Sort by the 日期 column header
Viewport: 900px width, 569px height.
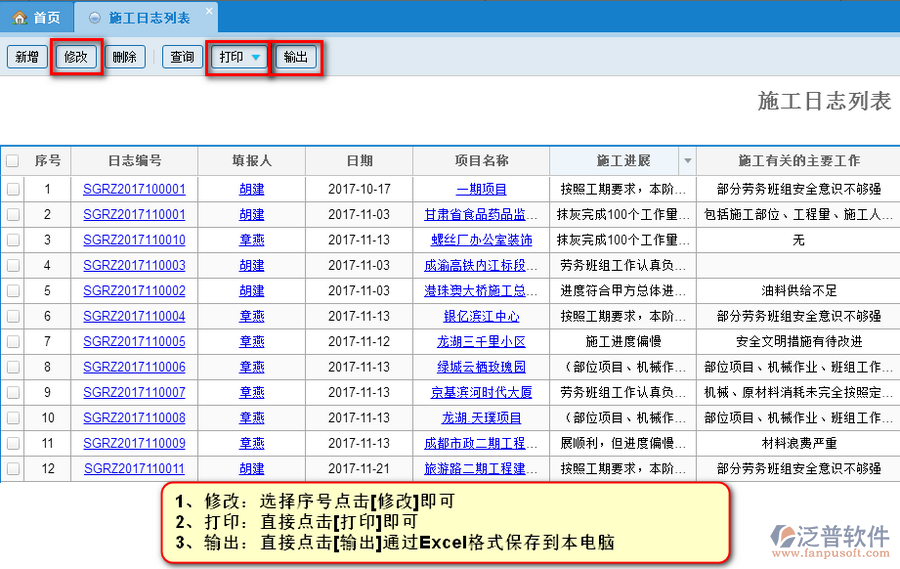pyautogui.click(x=359, y=161)
